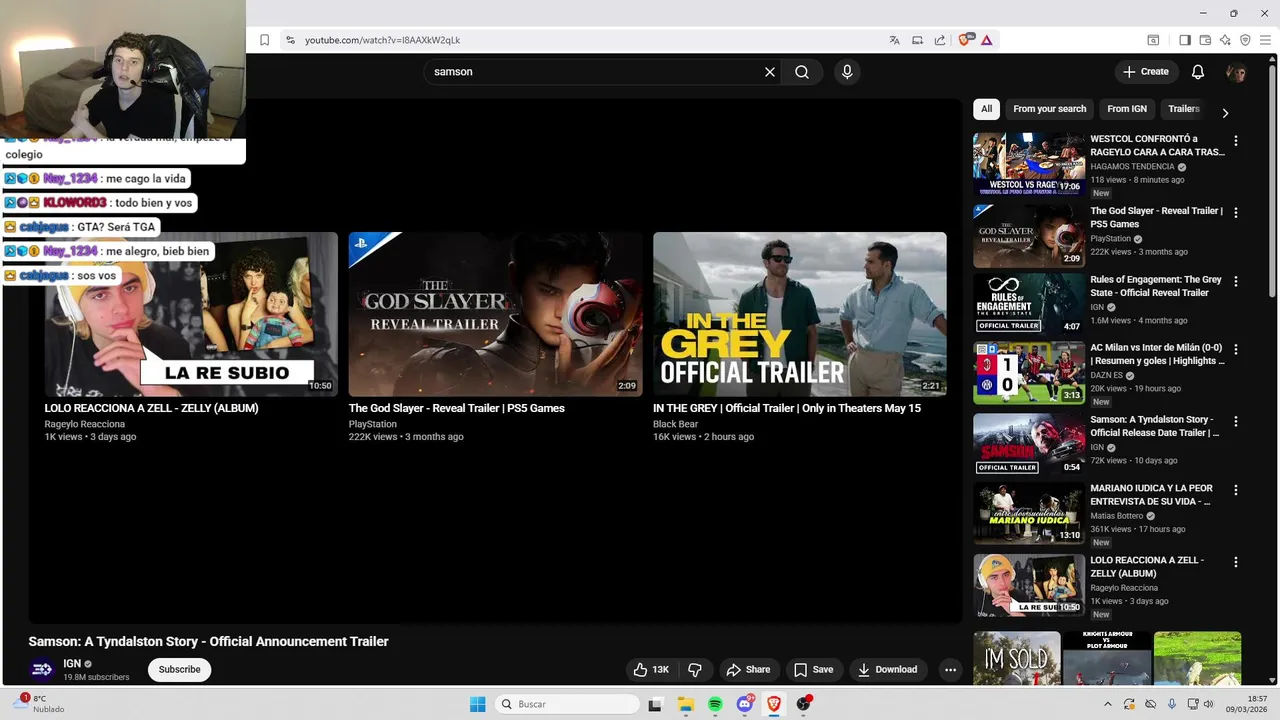Download the video
This screenshot has height=720, width=1280.
click(887, 670)
